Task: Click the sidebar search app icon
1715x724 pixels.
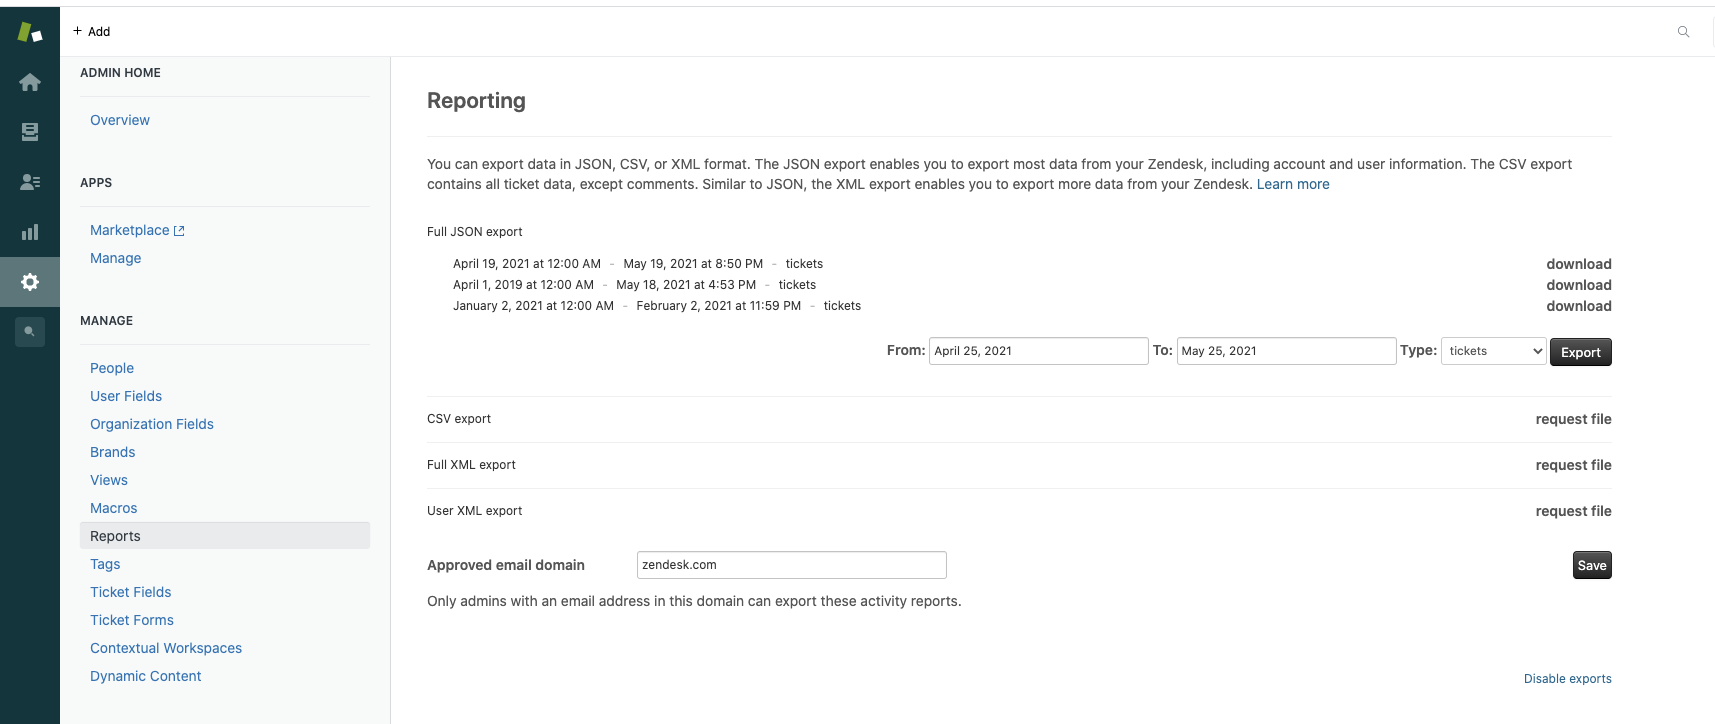Action: (x=30, y=331)
